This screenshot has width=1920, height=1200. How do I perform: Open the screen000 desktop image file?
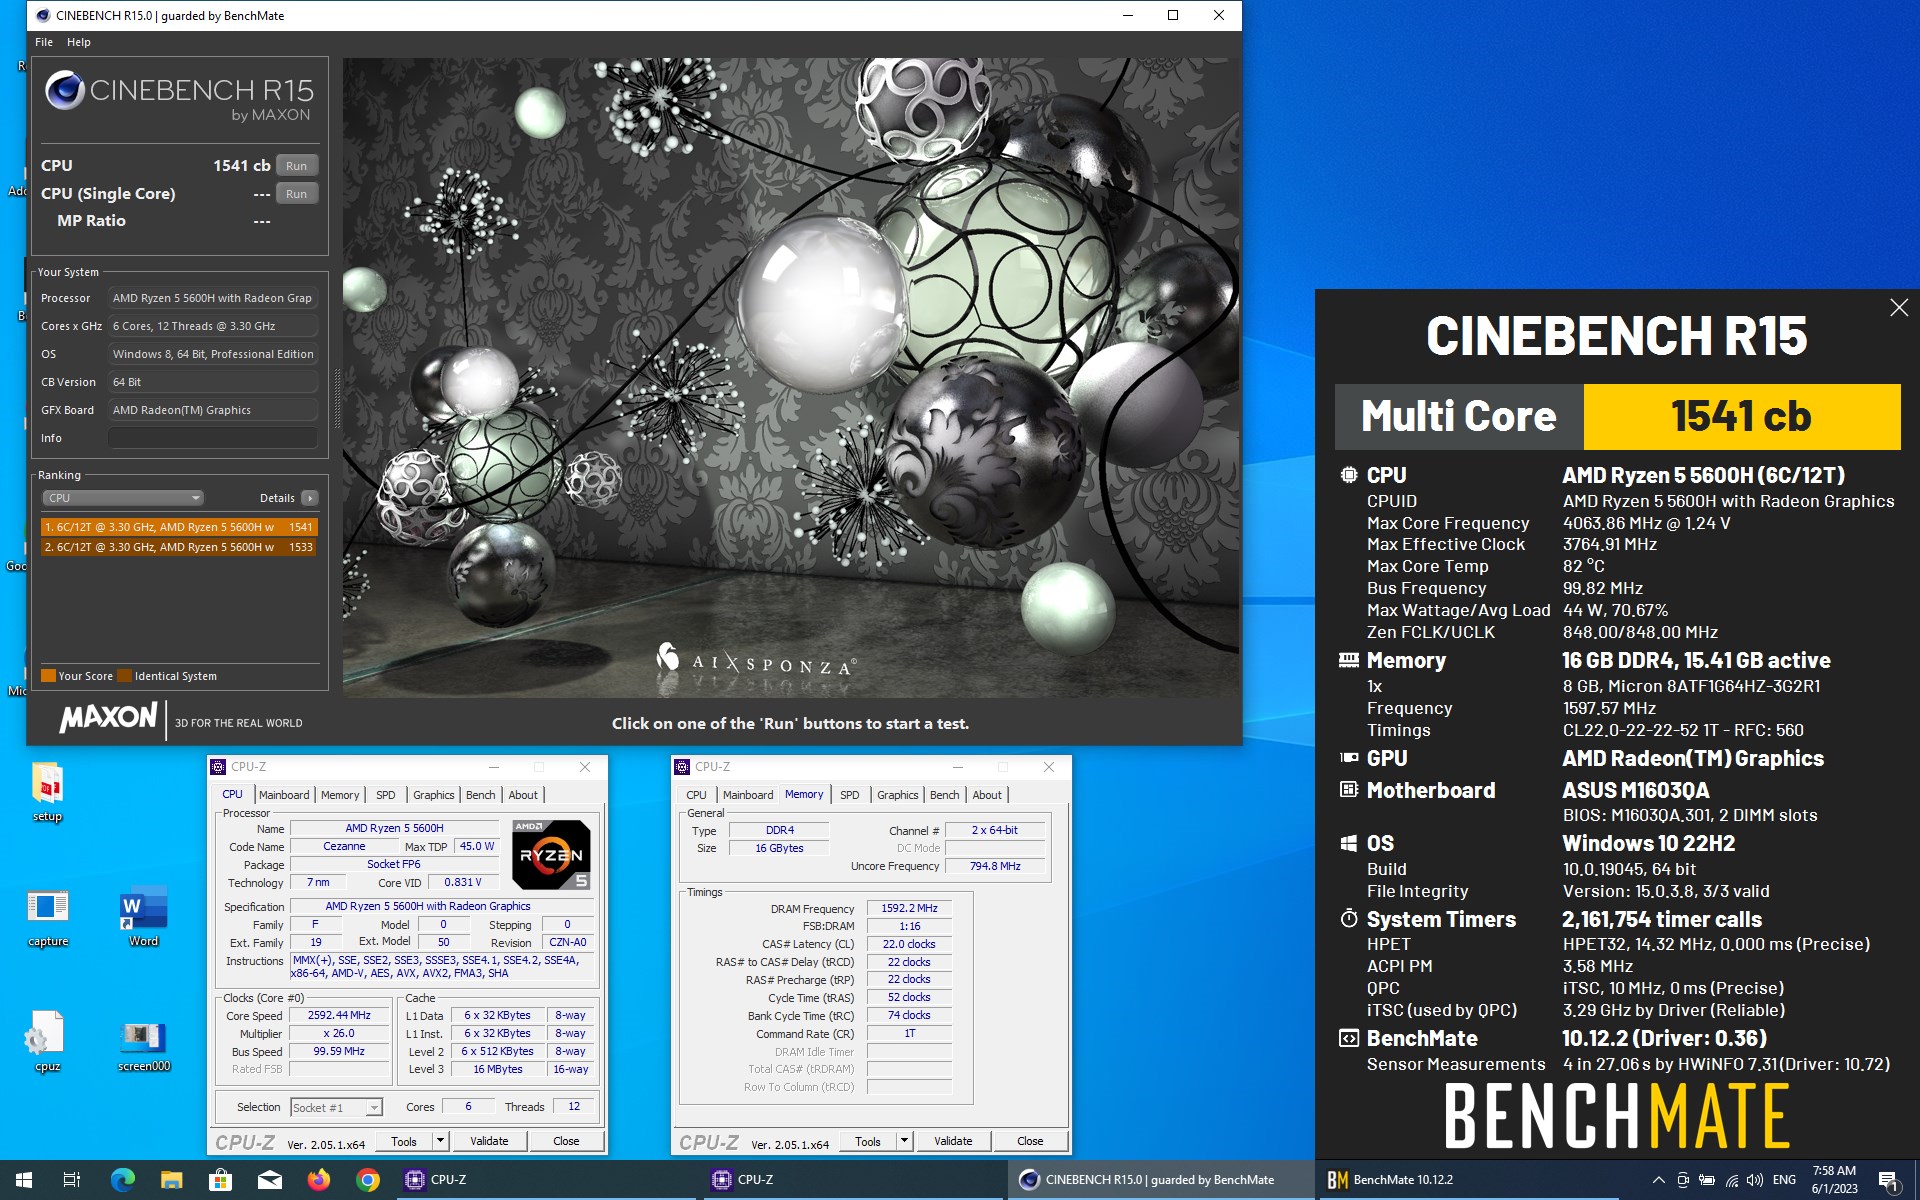(x=144, y=1046)
